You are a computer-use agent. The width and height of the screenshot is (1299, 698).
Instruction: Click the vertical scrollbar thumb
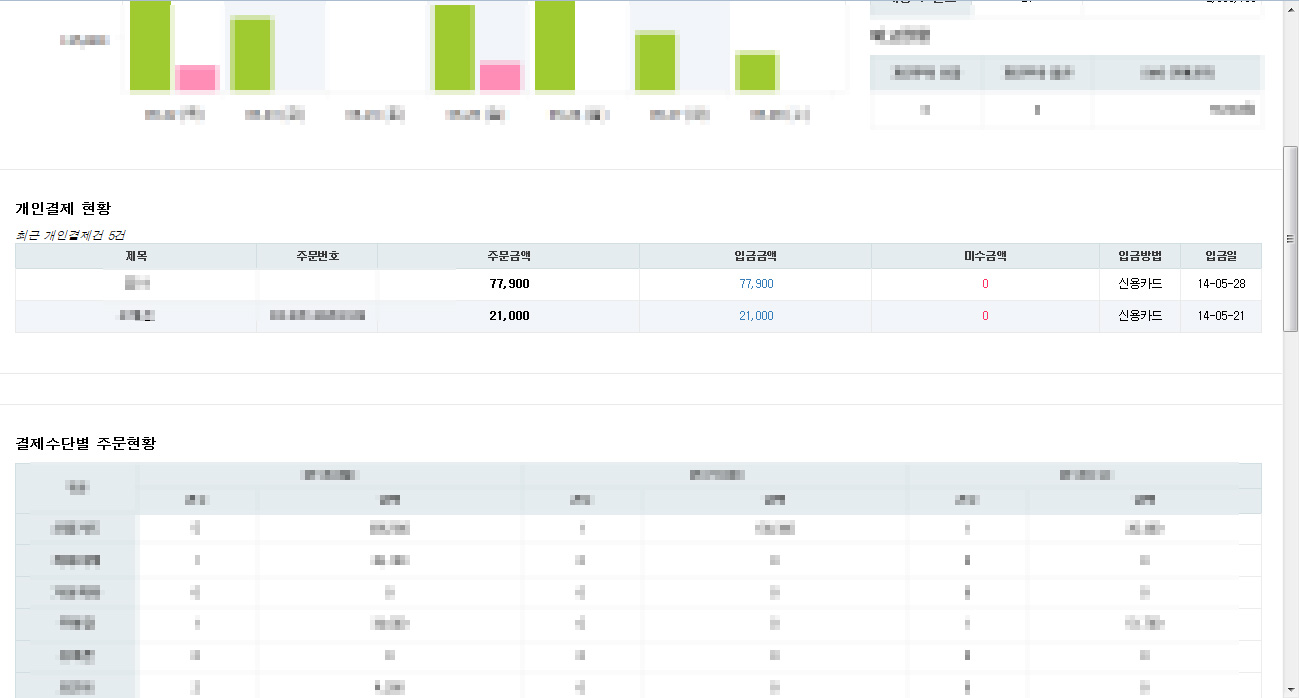[1290, 238]
